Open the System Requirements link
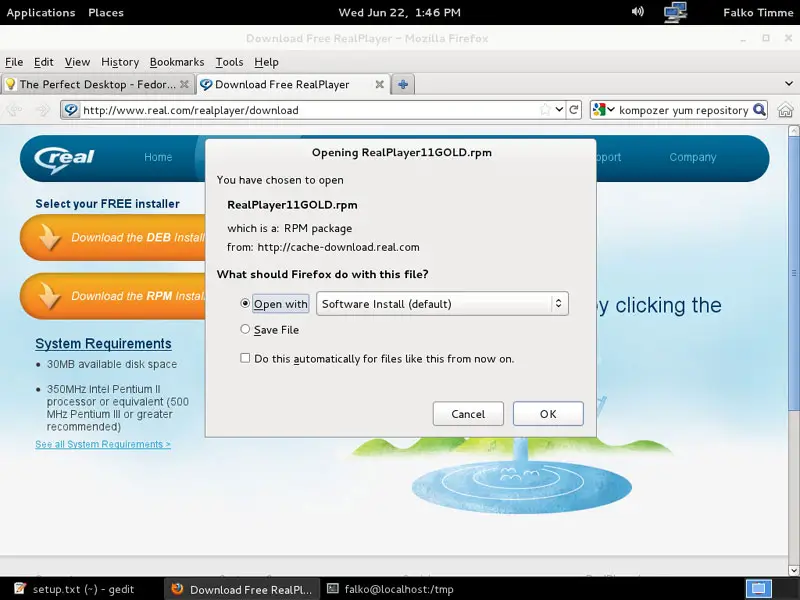The width and height of the screenshot is (800, 600). [x=103, y=343]
